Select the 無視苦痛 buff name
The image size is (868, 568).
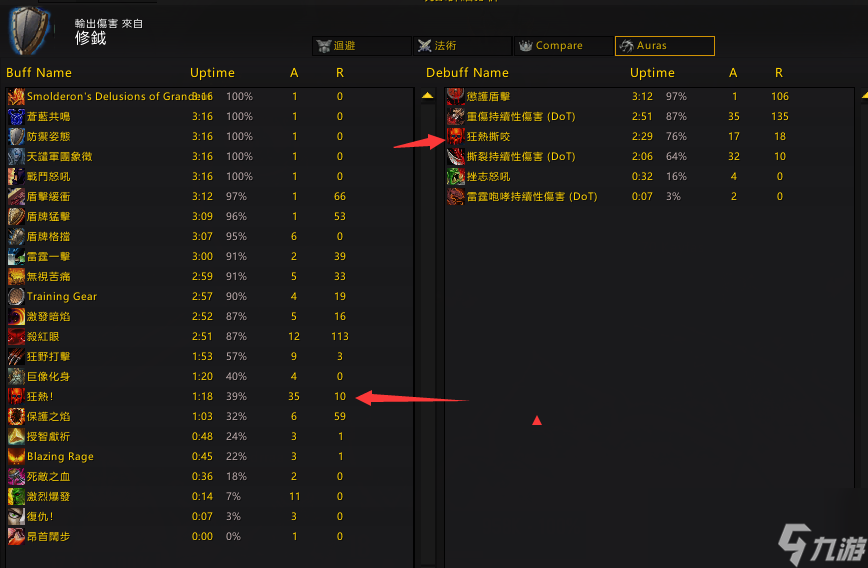[49, 277]
